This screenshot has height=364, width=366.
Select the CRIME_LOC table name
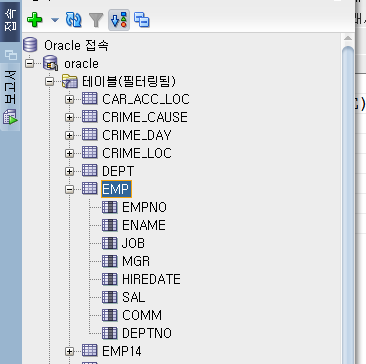coord(137,153)
